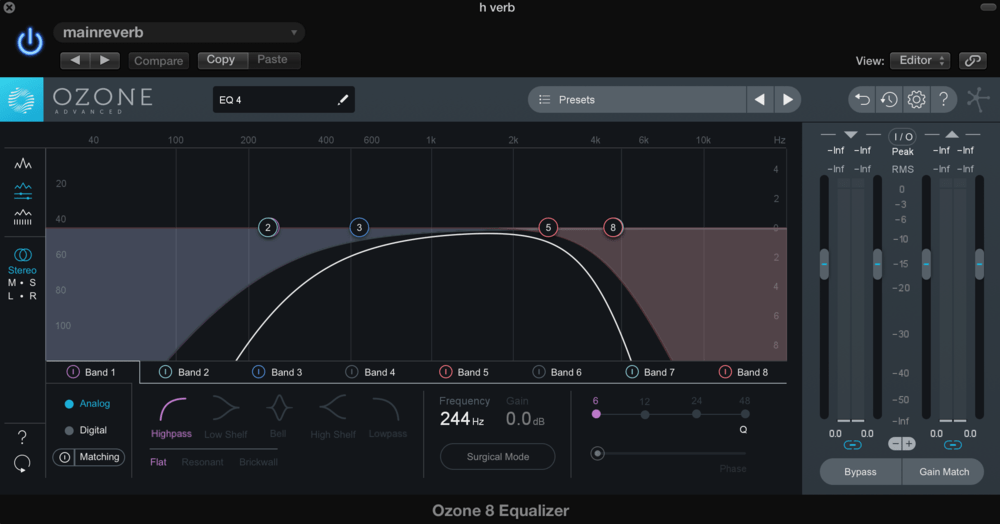
Task: Click the Bypass button
Action: click(860, 472)
